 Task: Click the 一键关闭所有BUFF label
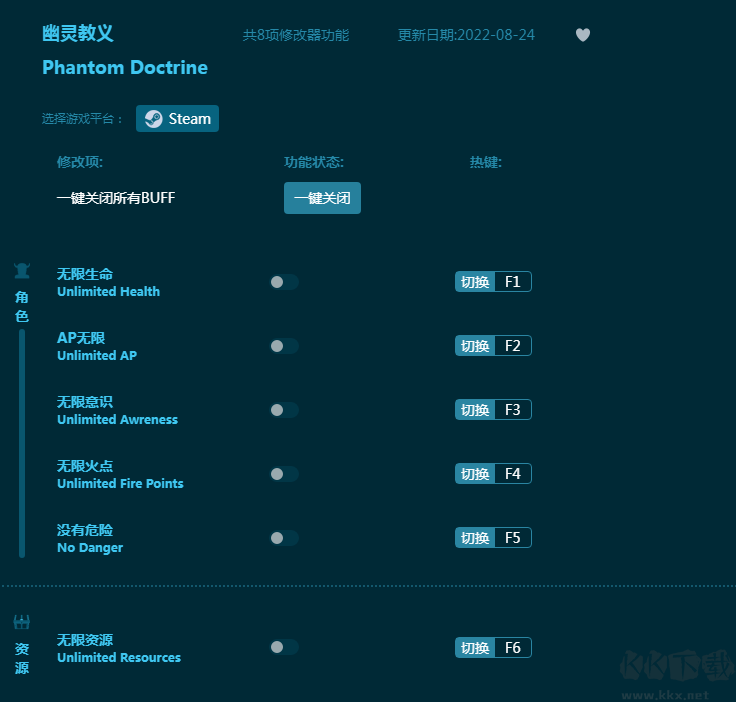click(x=116, y=198)
